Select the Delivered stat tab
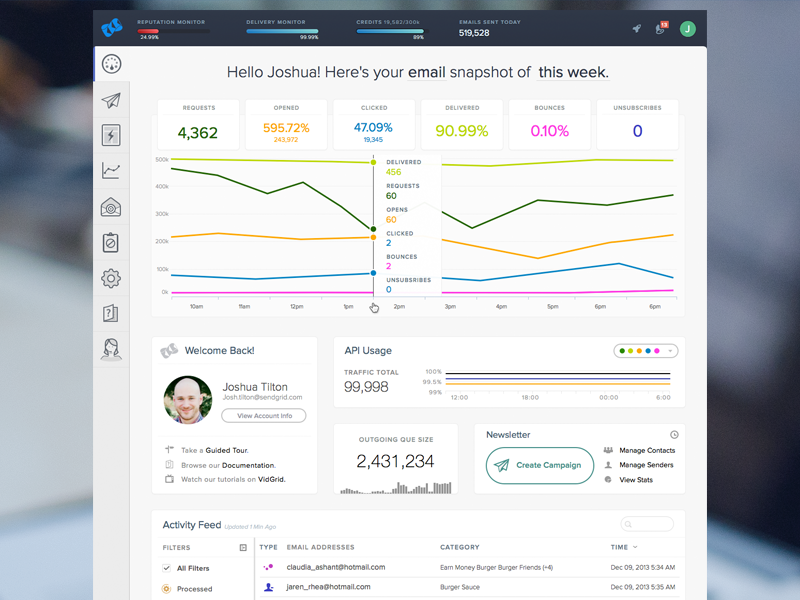800x600 pixels. tap(461, 124)
